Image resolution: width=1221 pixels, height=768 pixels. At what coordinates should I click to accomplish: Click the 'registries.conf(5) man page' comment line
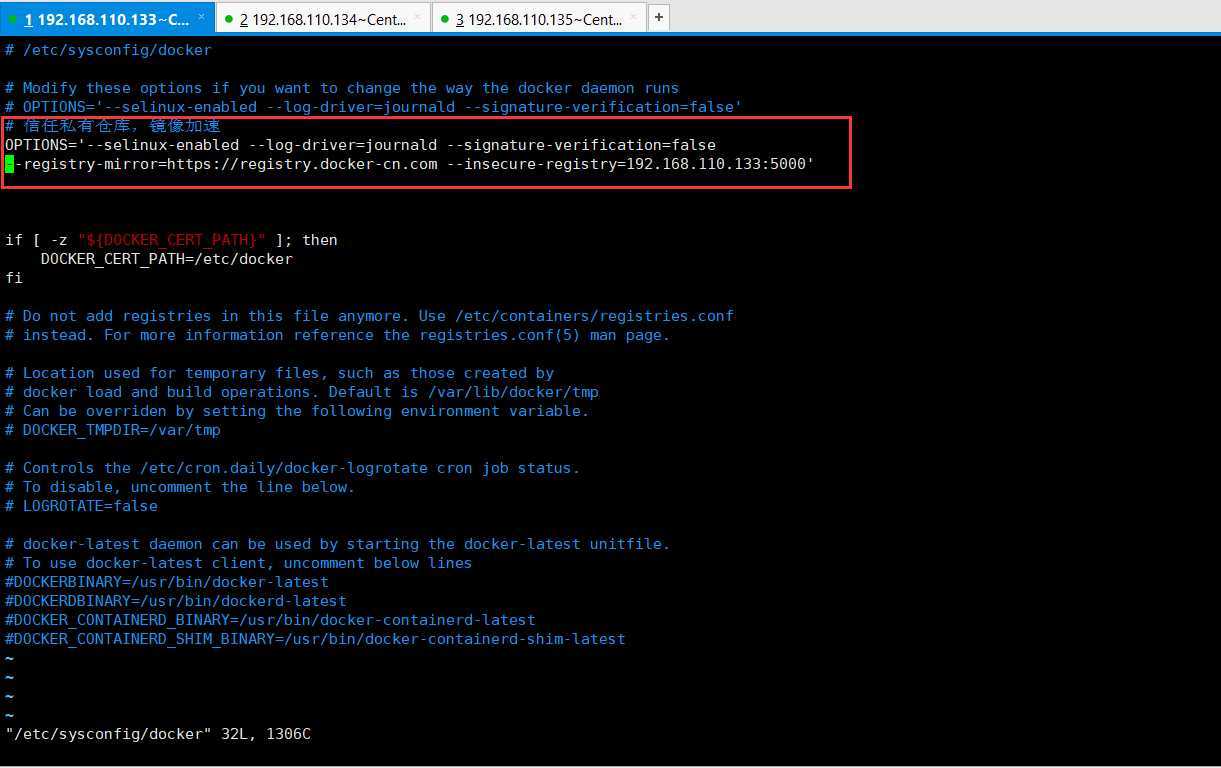[x=337, y=335]
